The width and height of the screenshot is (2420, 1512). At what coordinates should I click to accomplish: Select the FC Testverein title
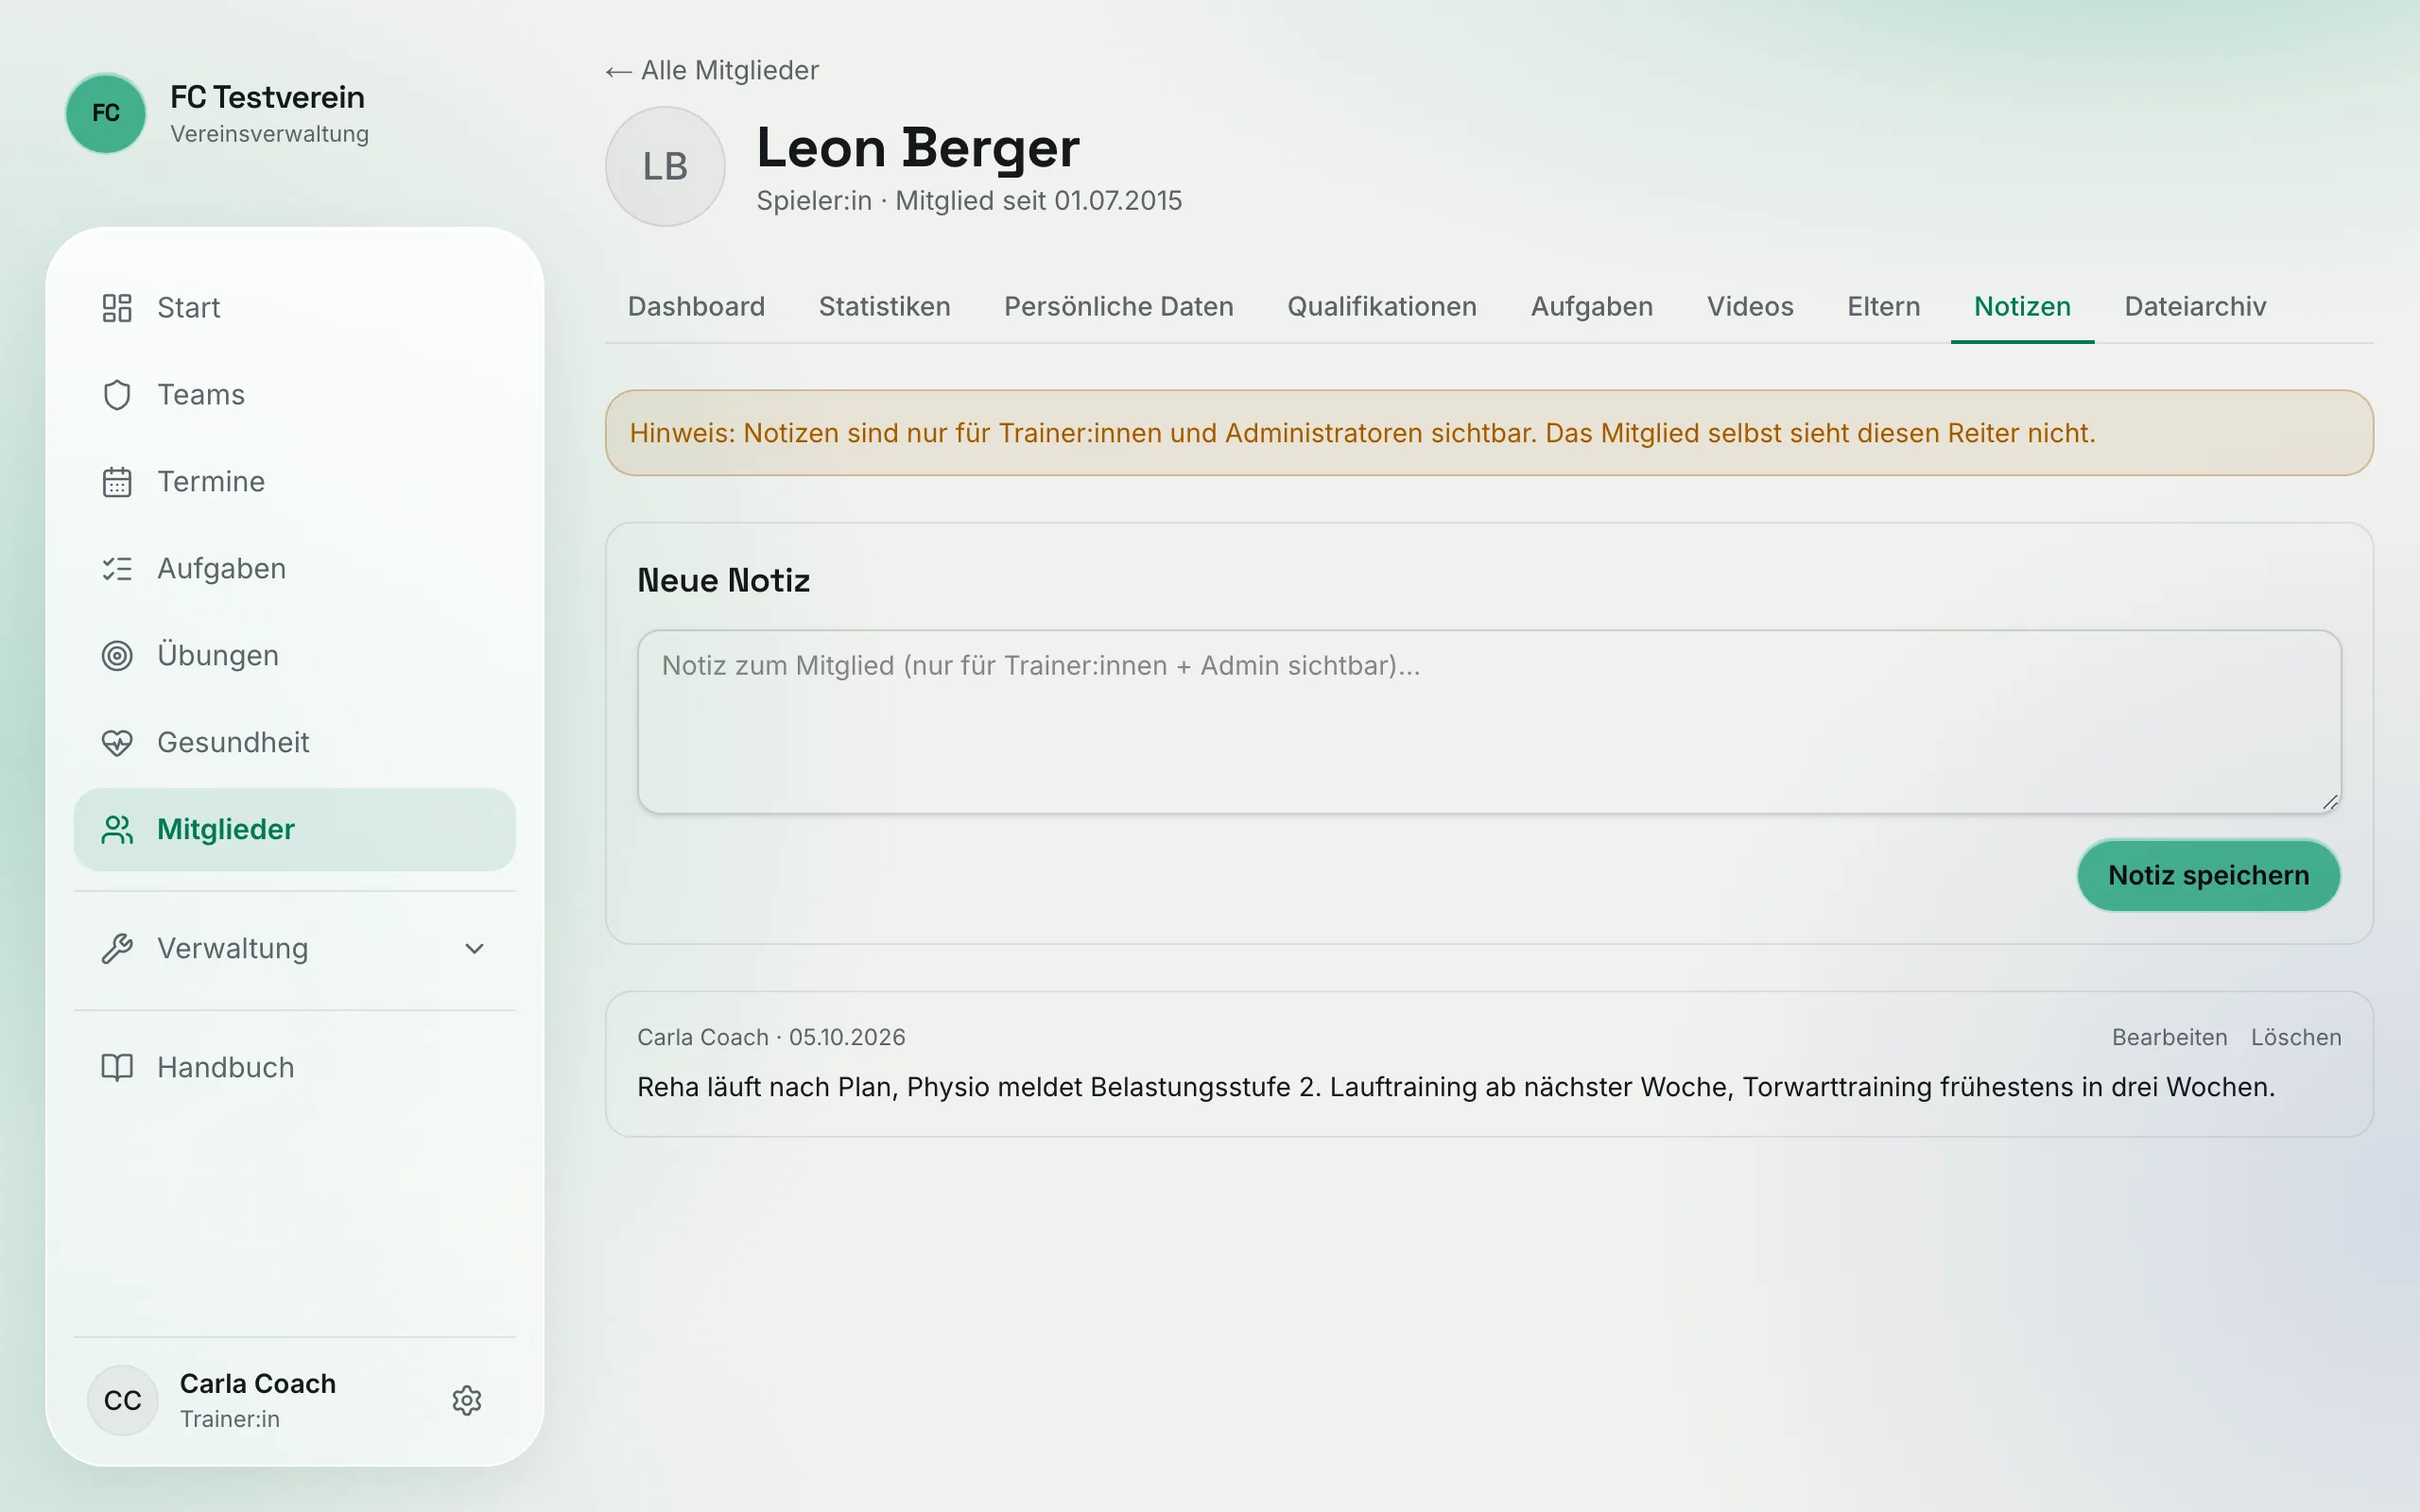(x=267, y=97)
